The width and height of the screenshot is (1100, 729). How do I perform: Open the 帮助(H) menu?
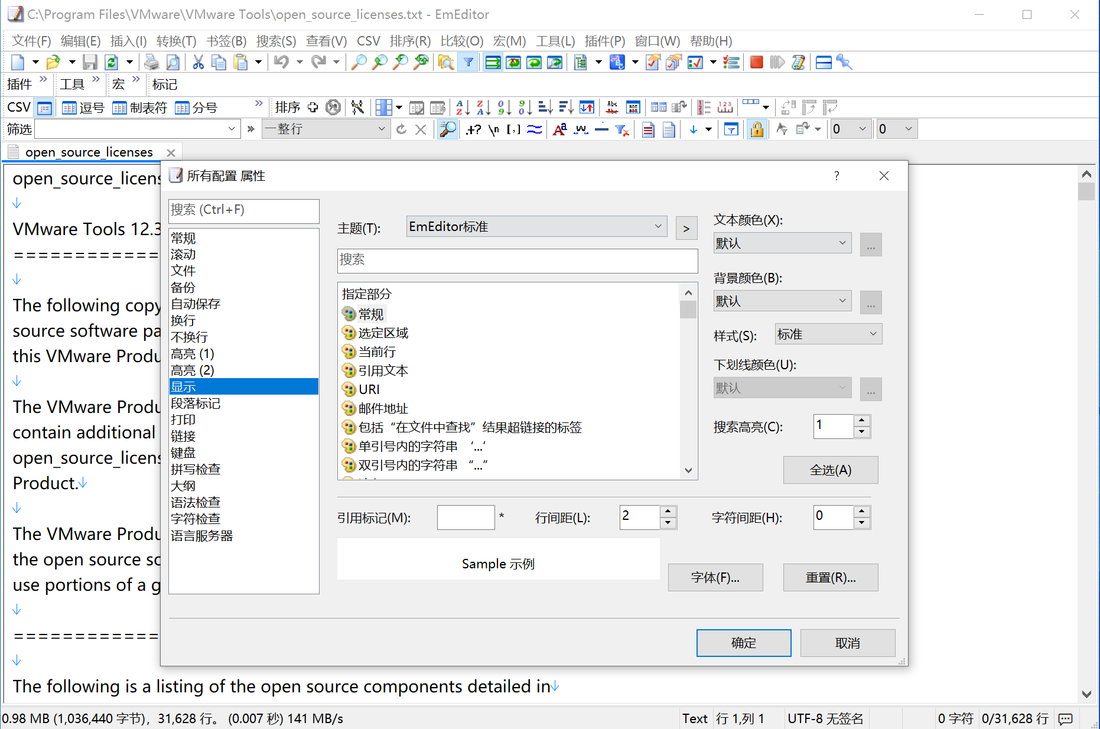[x=711, y=41]
